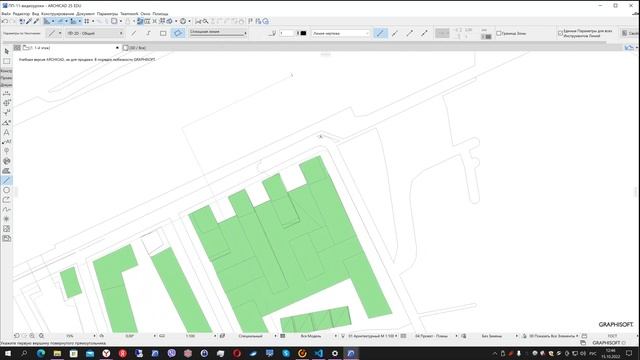
Task: Activate the syringe inject parameters icon
Action: [x=36, y=21]
